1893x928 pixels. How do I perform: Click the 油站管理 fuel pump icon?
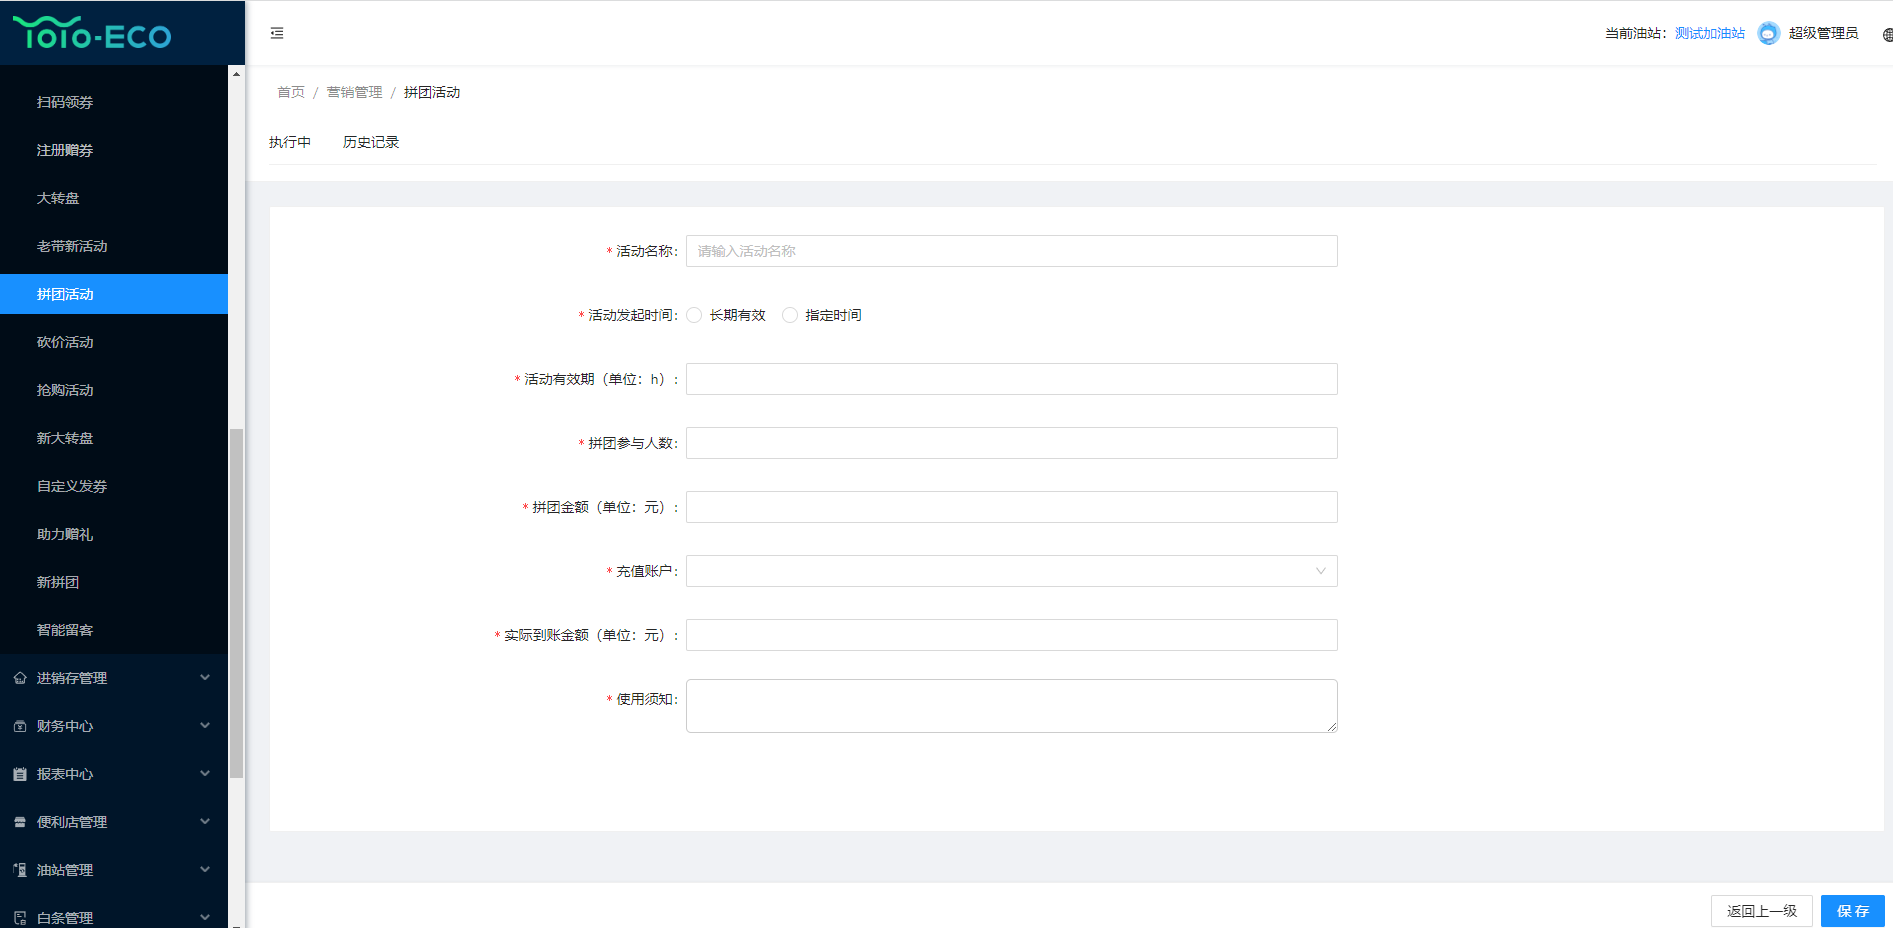click(x=20, y=870)
